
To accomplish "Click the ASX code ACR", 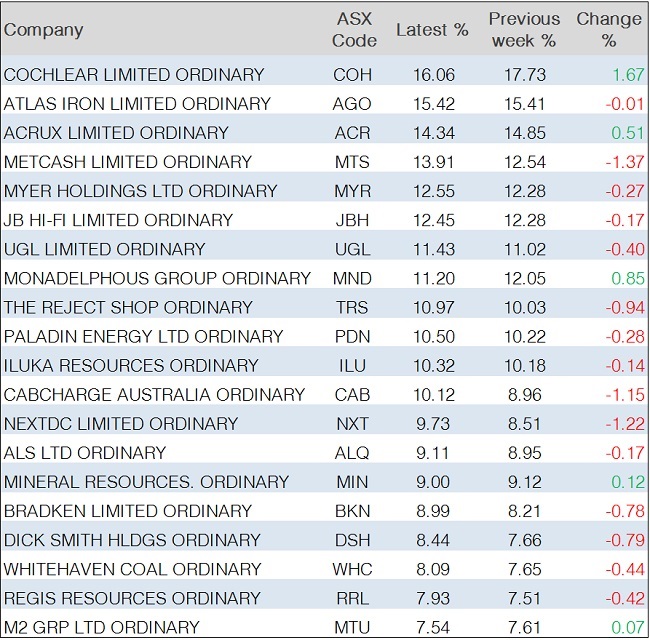I will 352,133.
